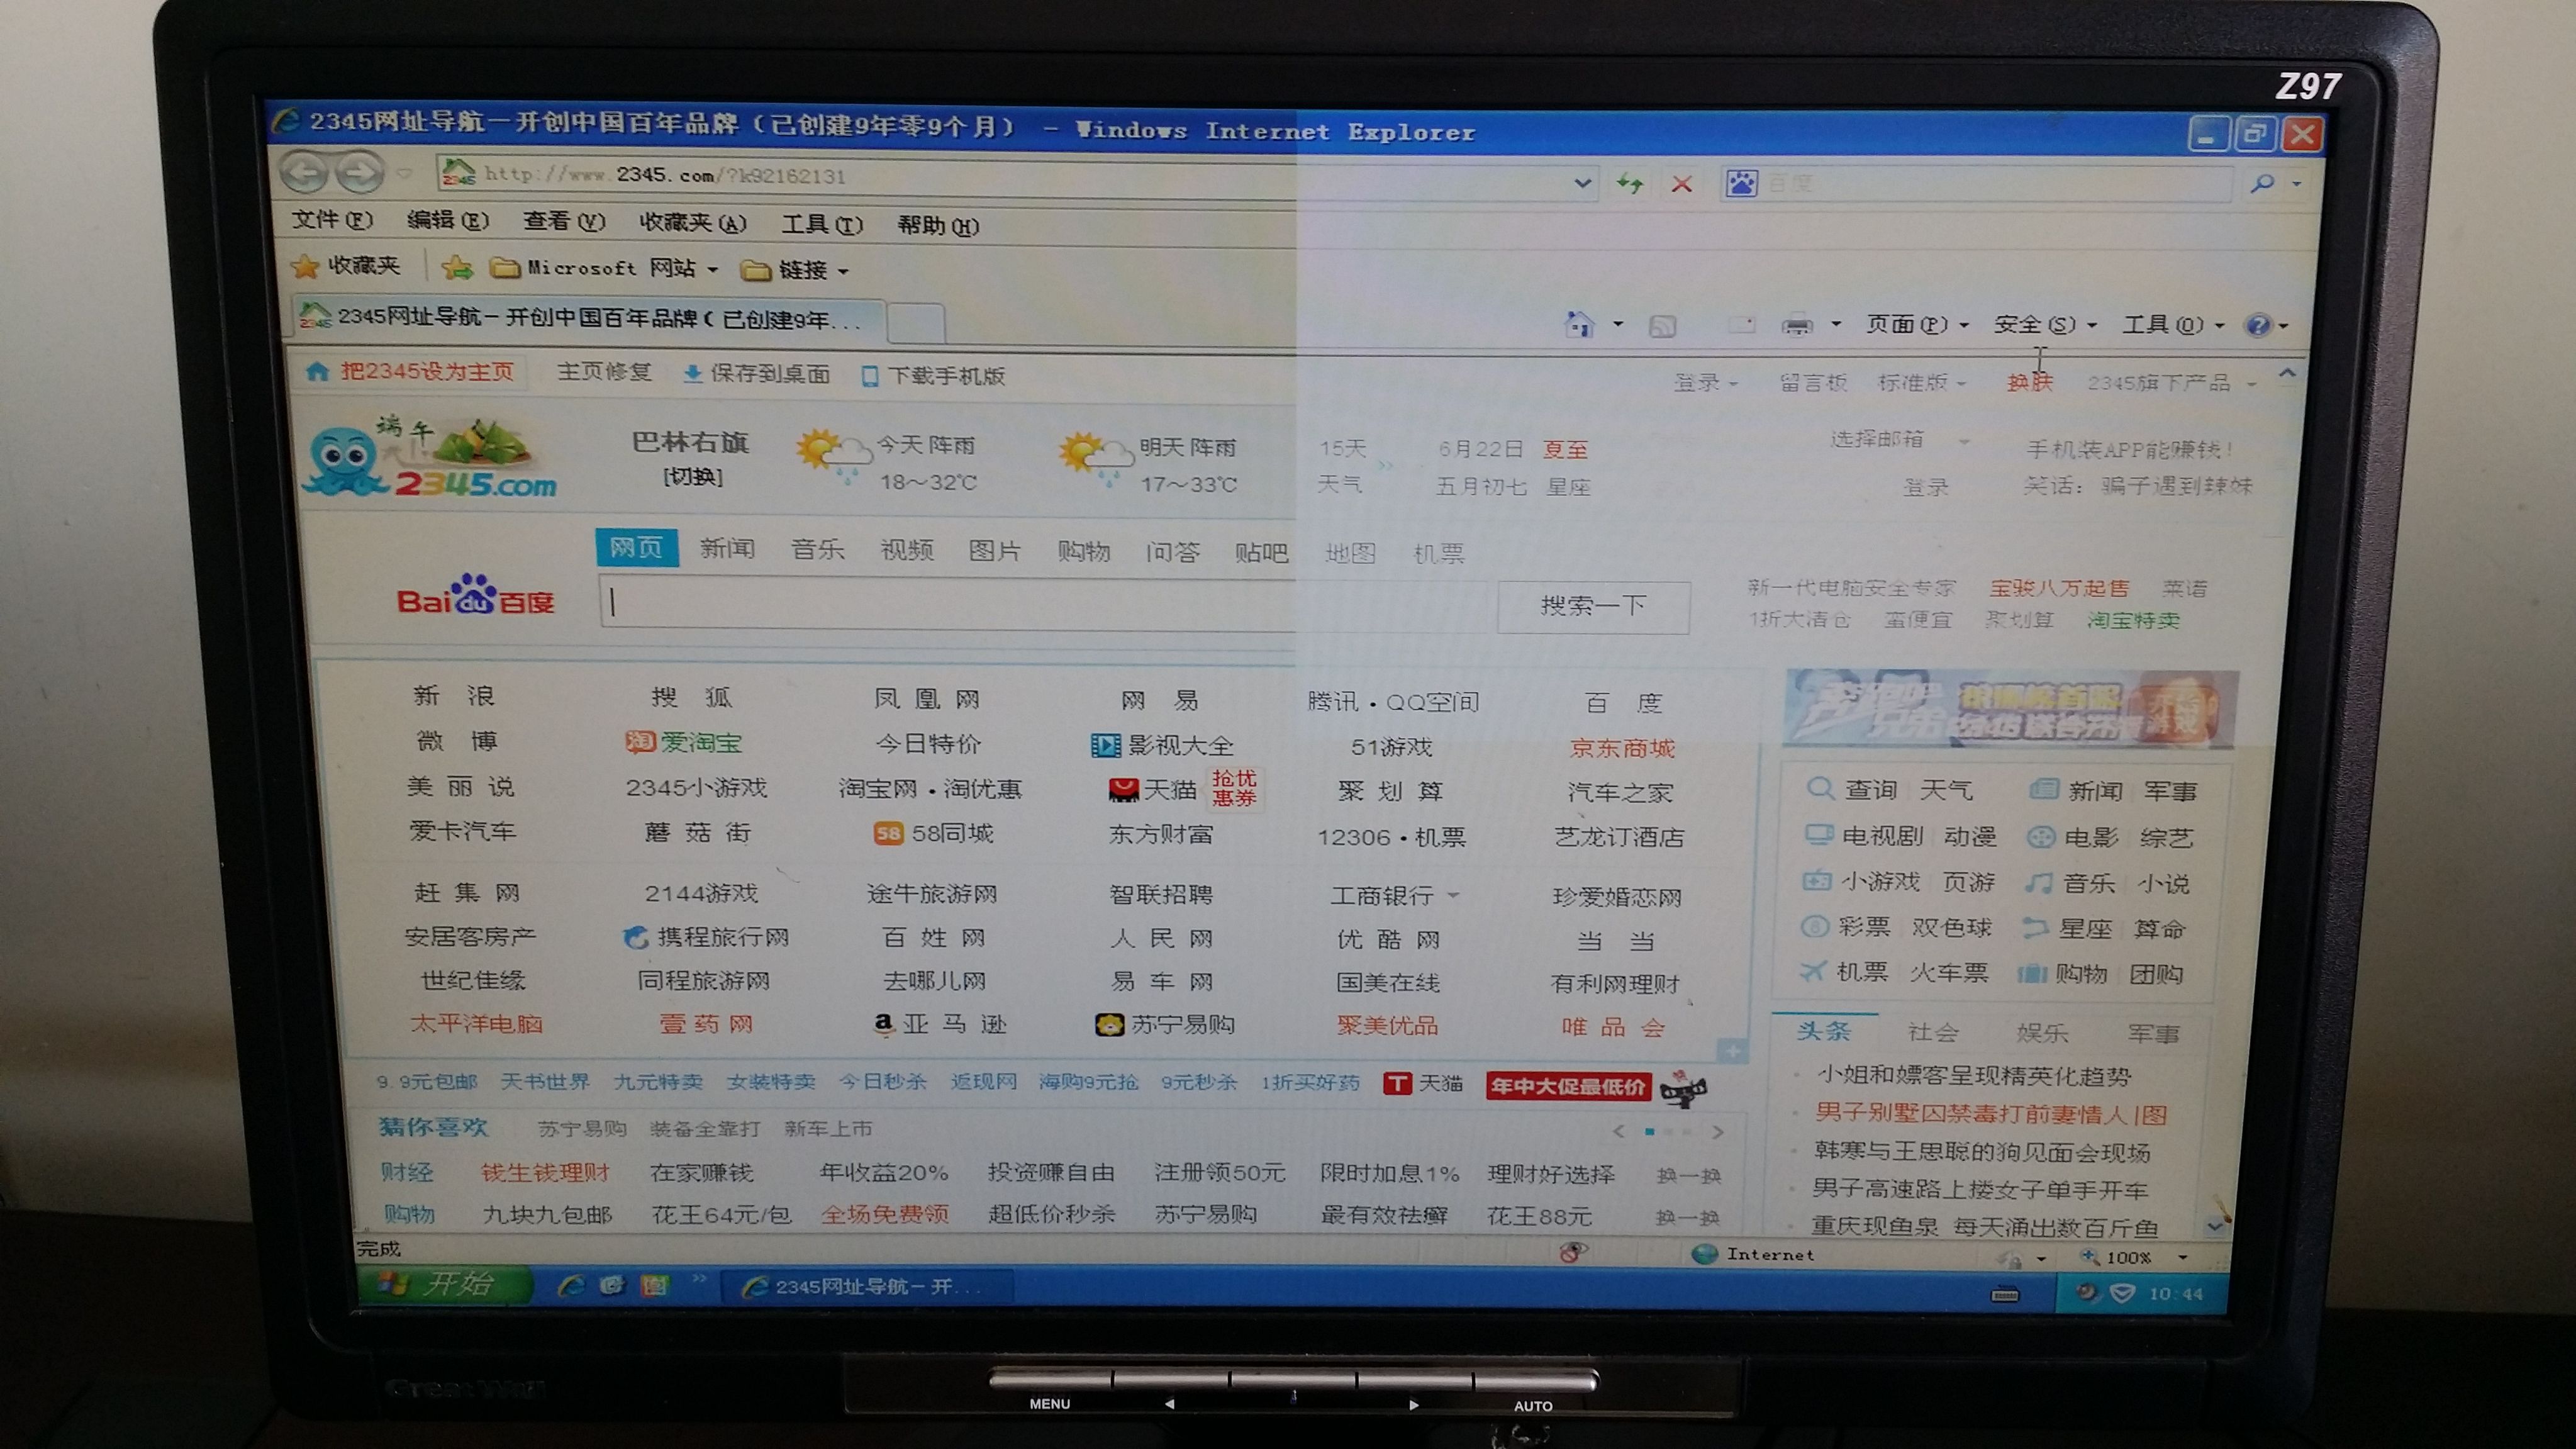The image size is (2576, 1449).
Task: Click the next arrow in 猜你喜欢 section
Action: click(1717, 1132)
